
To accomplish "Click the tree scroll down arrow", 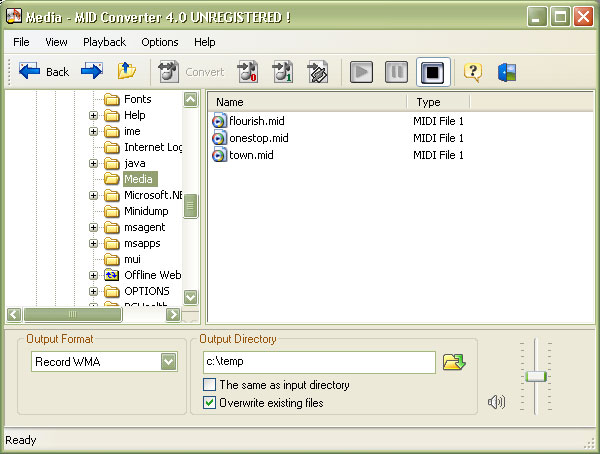I will coord(191,297).
